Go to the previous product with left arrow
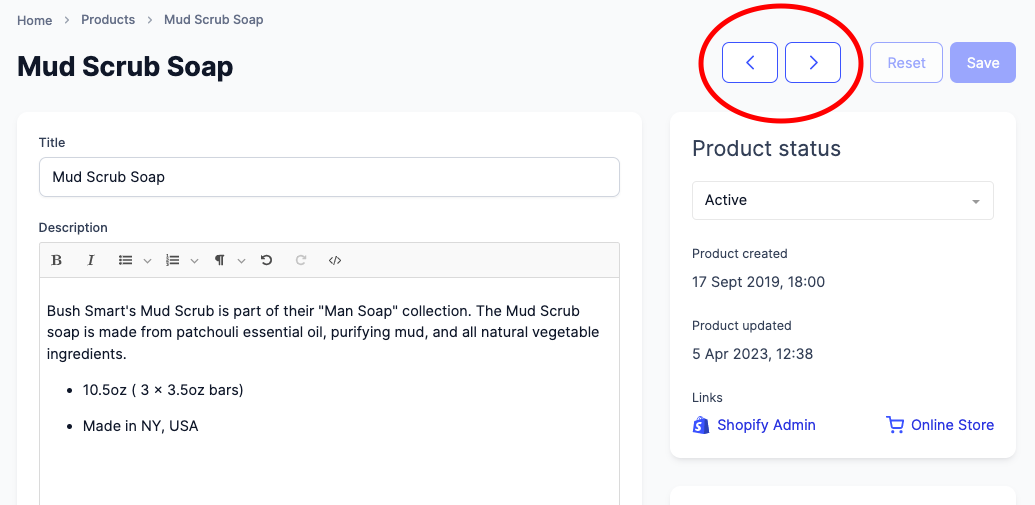Viewport: 1035px width, 505px height. tap(750, 63)
